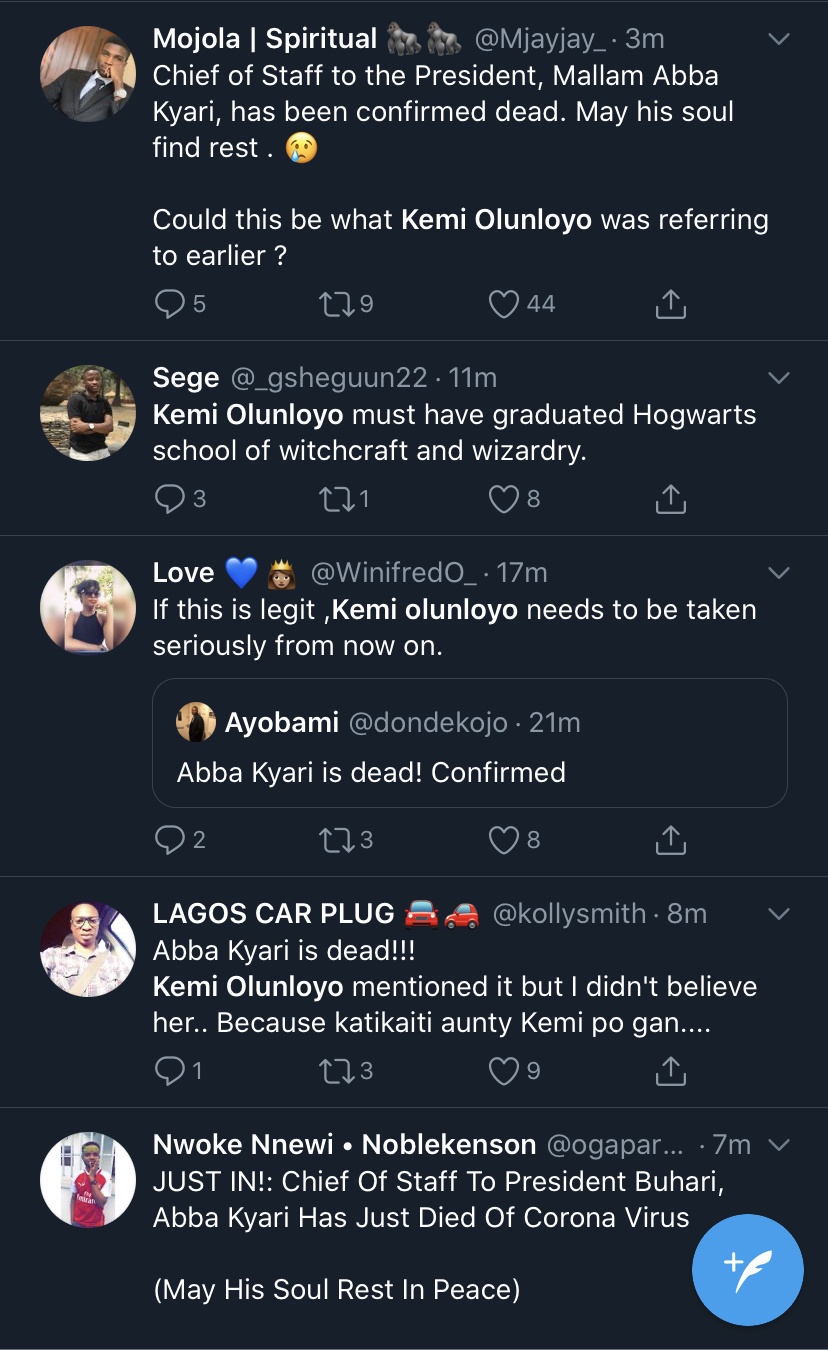The image size is (828, 1350).
Task: Retweet LAGOS CAR PLUG's tweet
Action: click(x=335, y=1071)
